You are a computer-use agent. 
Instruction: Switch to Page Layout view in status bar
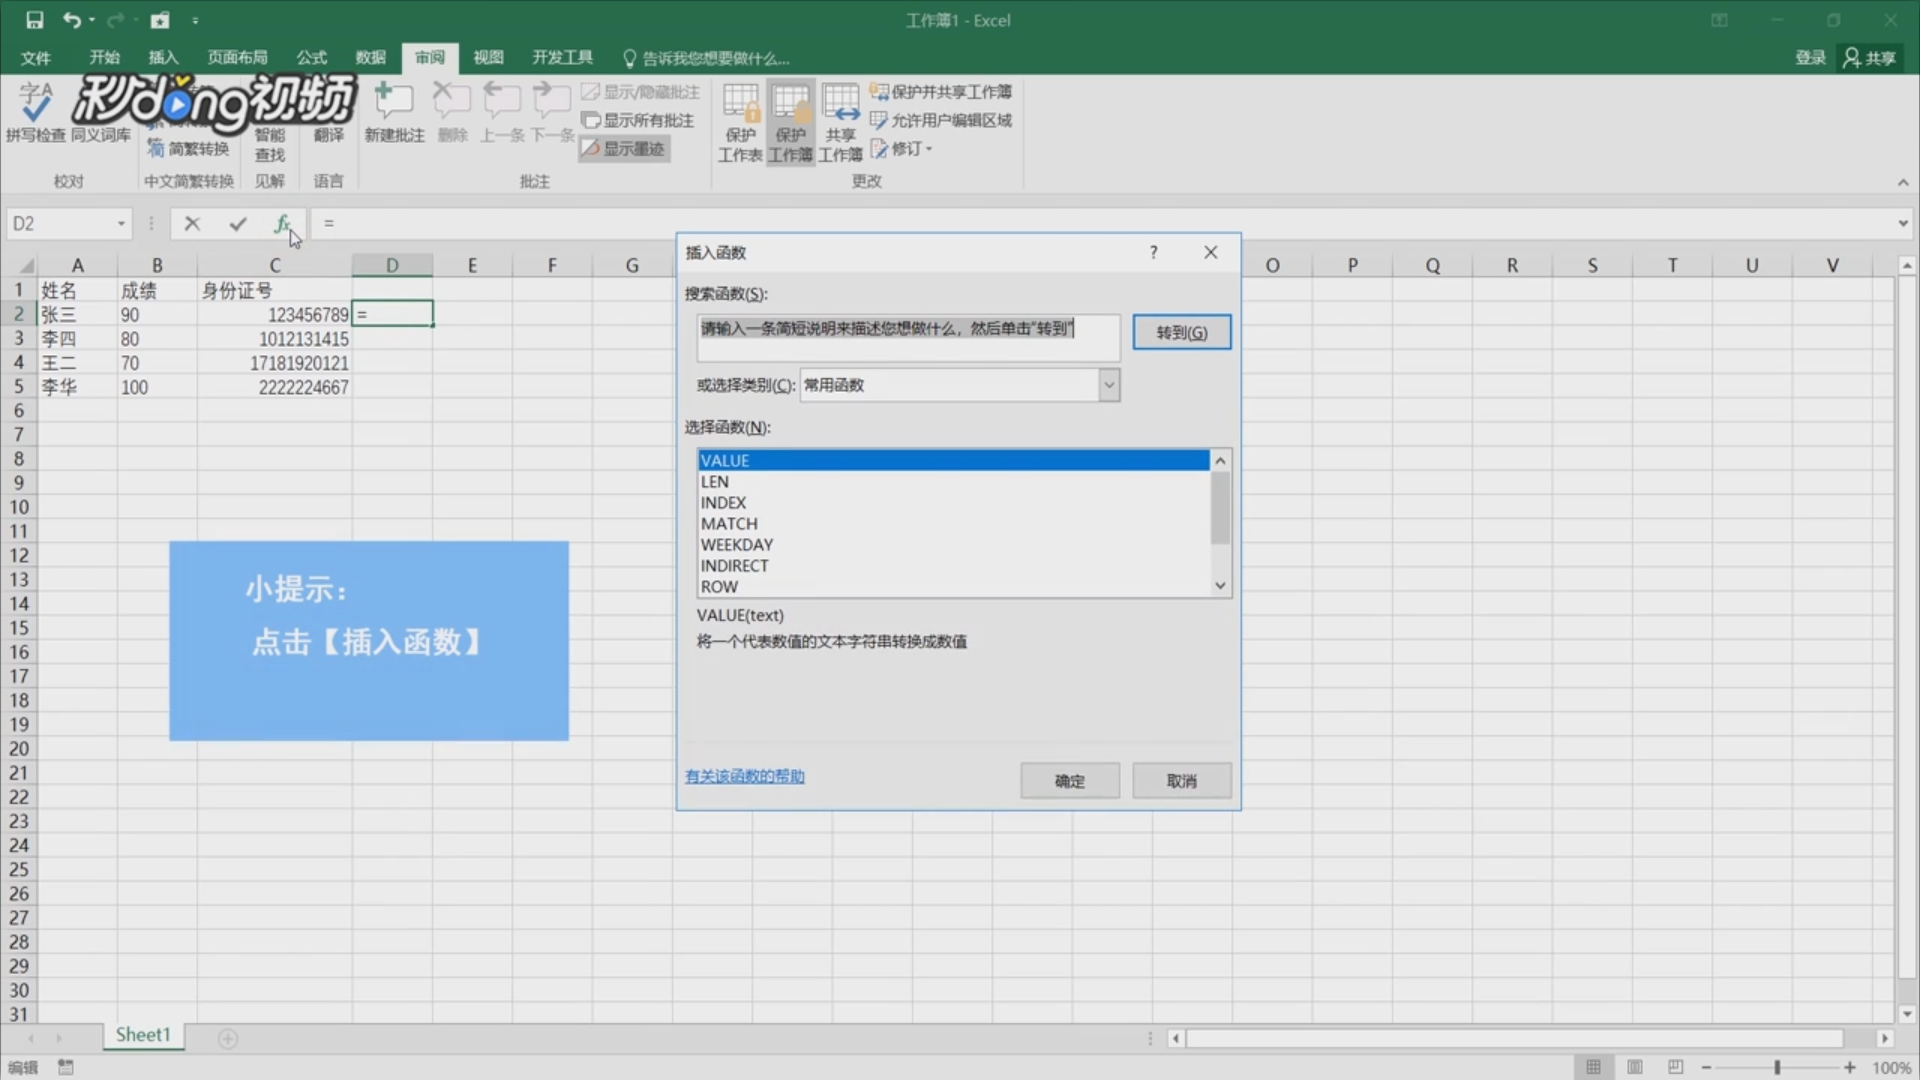[x=1635, y=1067]
